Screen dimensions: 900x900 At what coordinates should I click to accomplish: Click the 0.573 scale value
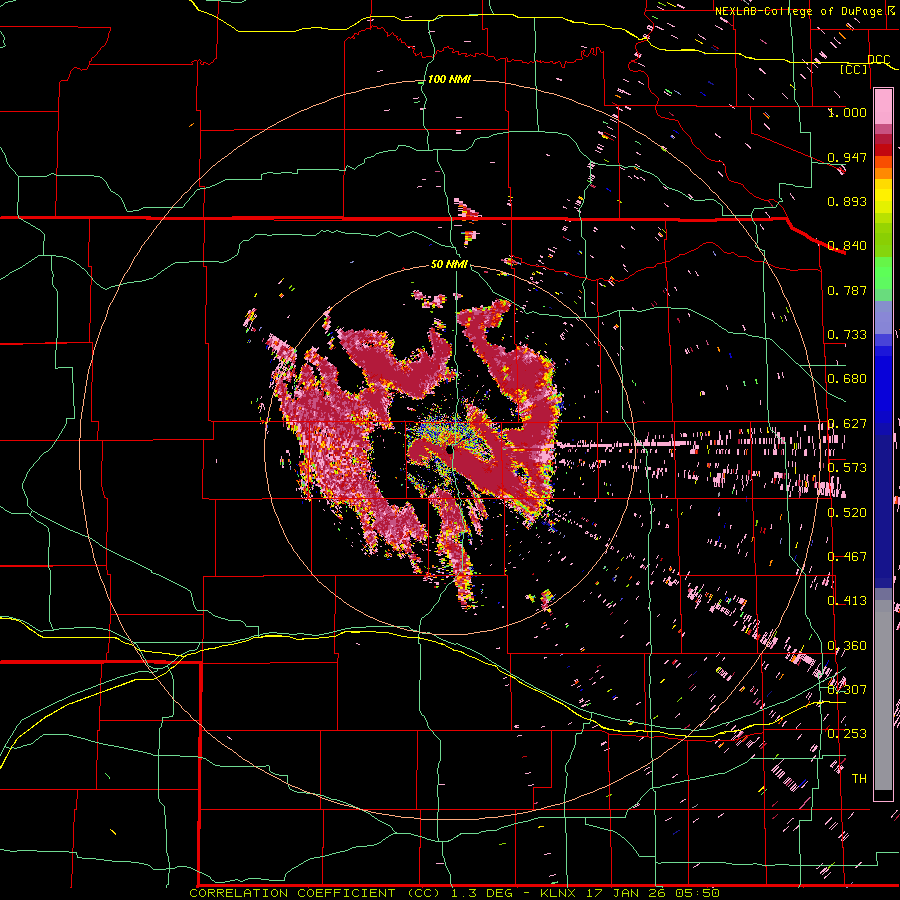[847, 467]
